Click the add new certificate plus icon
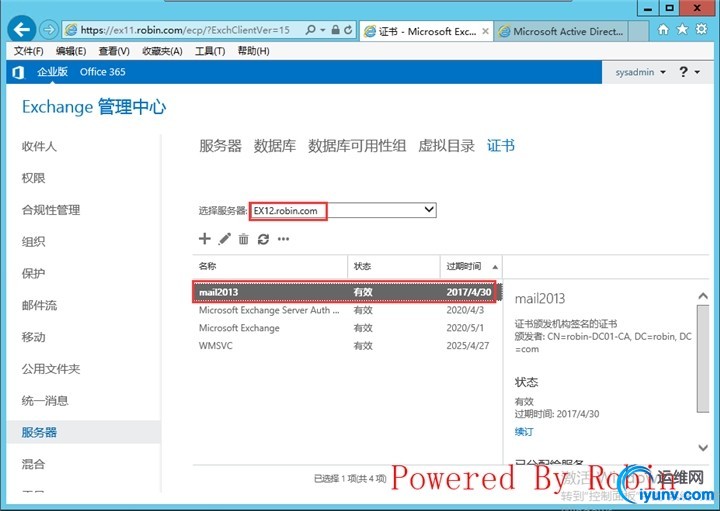Screen dimensions: 720x511 click(204, 239)
